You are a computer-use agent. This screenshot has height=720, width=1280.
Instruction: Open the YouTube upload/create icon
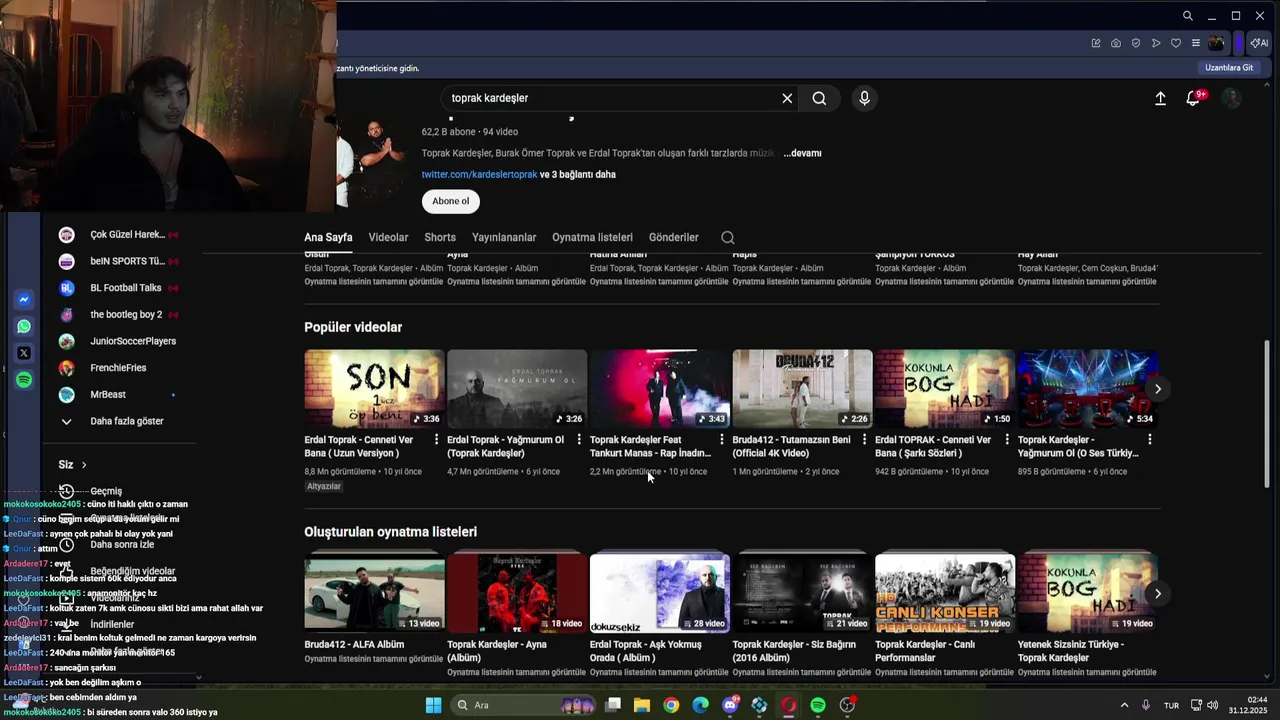pyautogui.click(x=1160, y=98)
